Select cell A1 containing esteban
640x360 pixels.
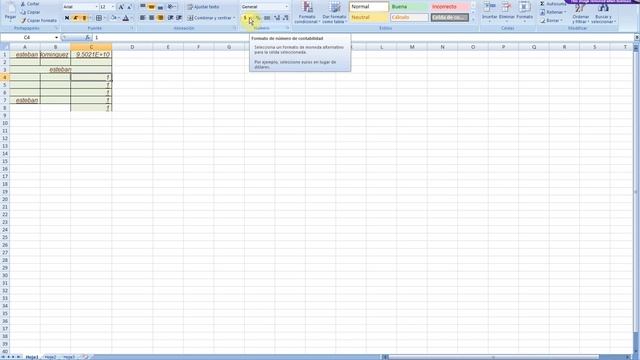pyautogui.click(x=25, y=54)
